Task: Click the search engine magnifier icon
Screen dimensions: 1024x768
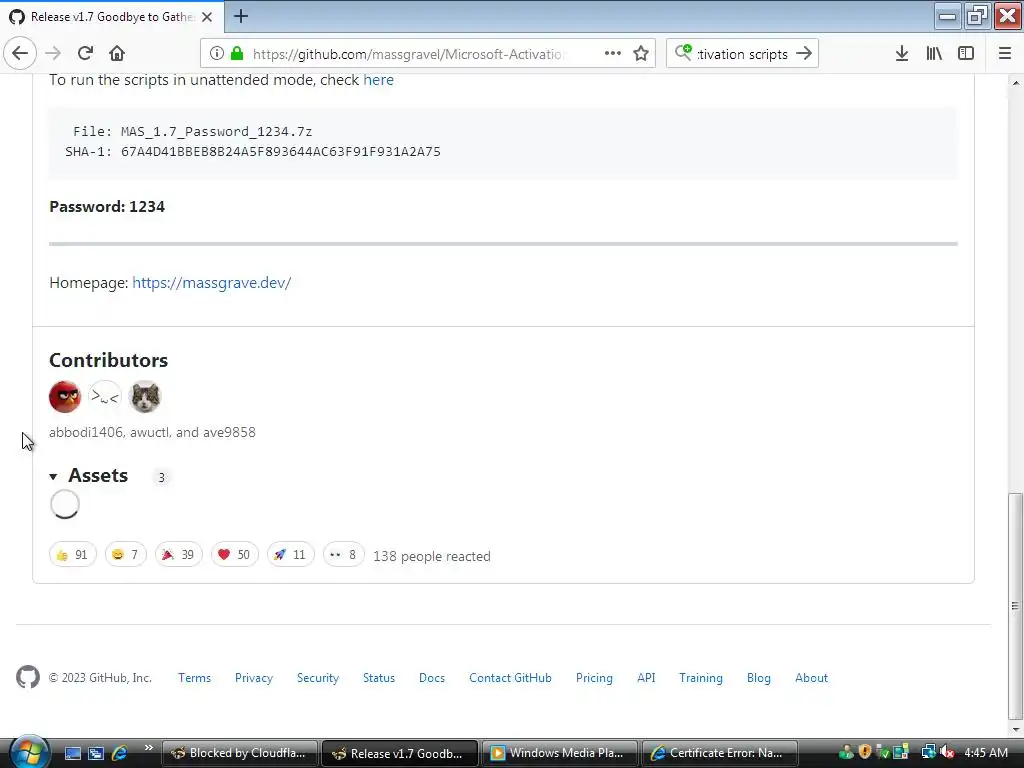Action: (x=683, y=52)
